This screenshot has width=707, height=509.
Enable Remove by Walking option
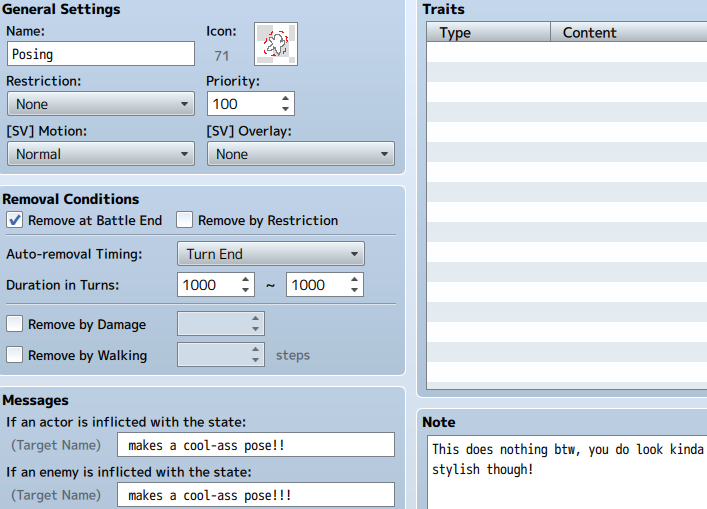tap(15, 355)
